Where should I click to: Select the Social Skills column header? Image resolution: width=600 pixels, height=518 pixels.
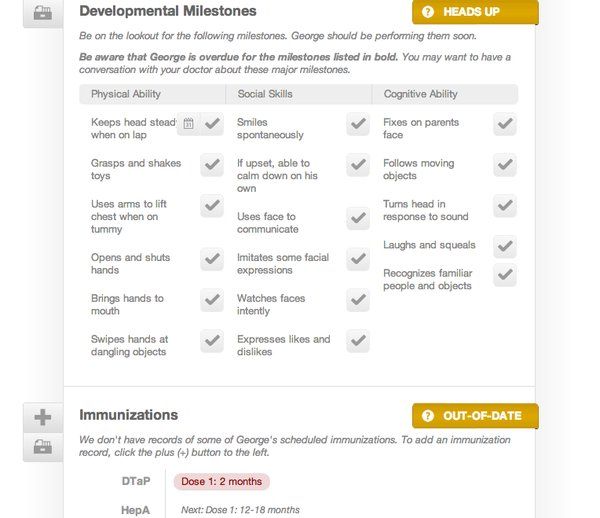point(299,94)
